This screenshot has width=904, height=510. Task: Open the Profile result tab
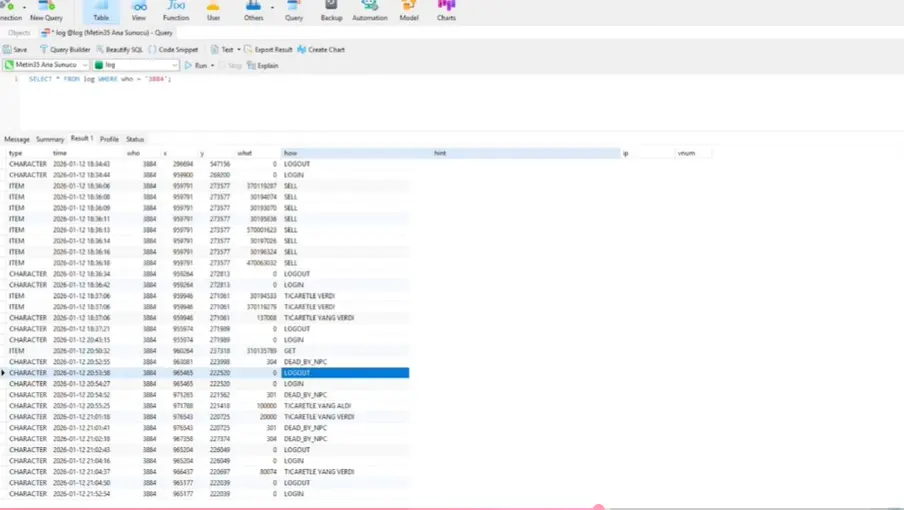tap(109, 139)
